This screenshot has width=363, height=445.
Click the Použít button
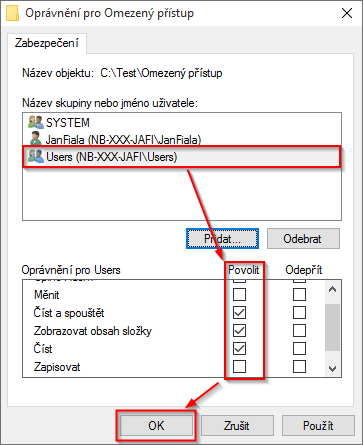(318, 426)
